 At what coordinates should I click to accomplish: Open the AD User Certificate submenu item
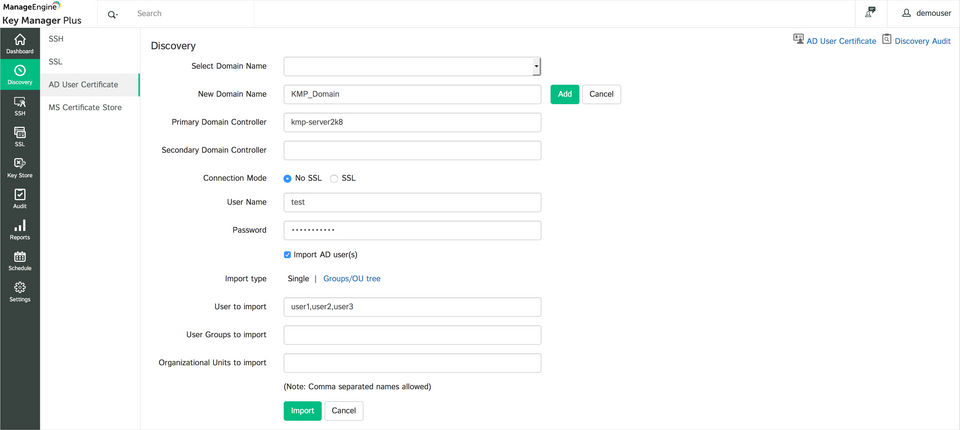(83, 84)
